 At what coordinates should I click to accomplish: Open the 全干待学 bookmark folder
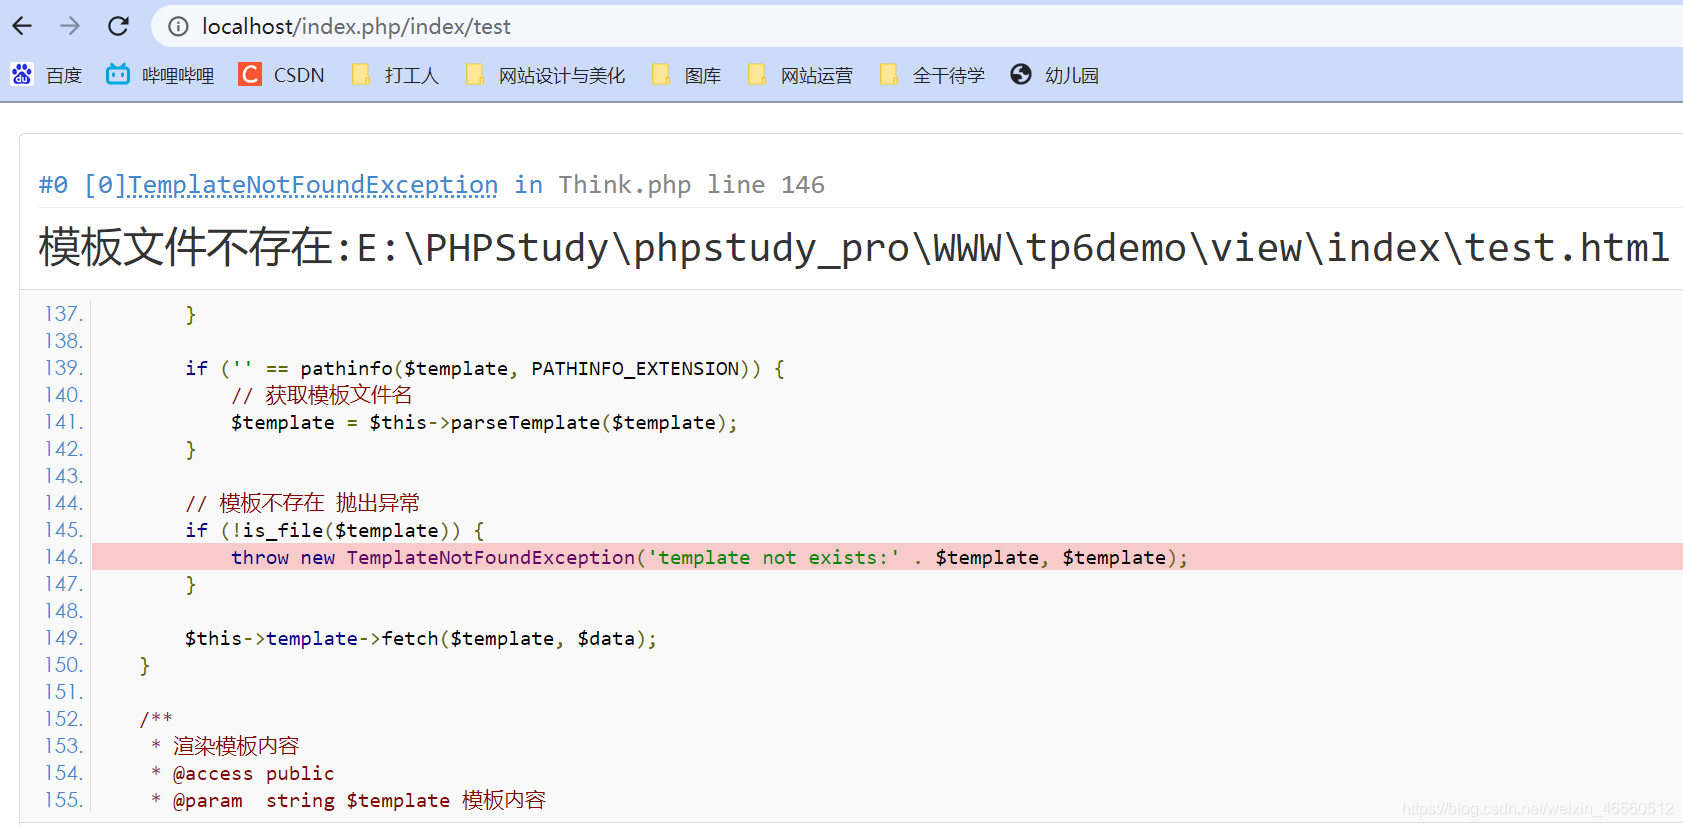coord(932,75)
